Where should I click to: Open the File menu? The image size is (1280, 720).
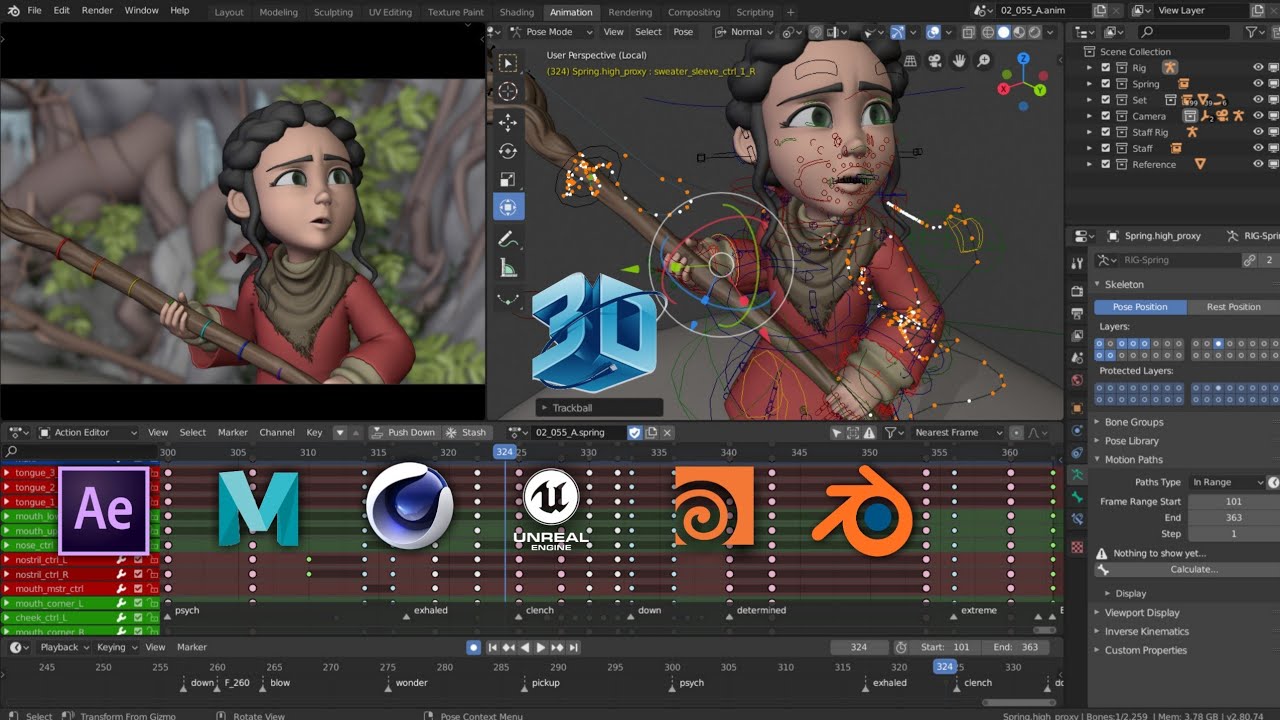click(34, 10)
